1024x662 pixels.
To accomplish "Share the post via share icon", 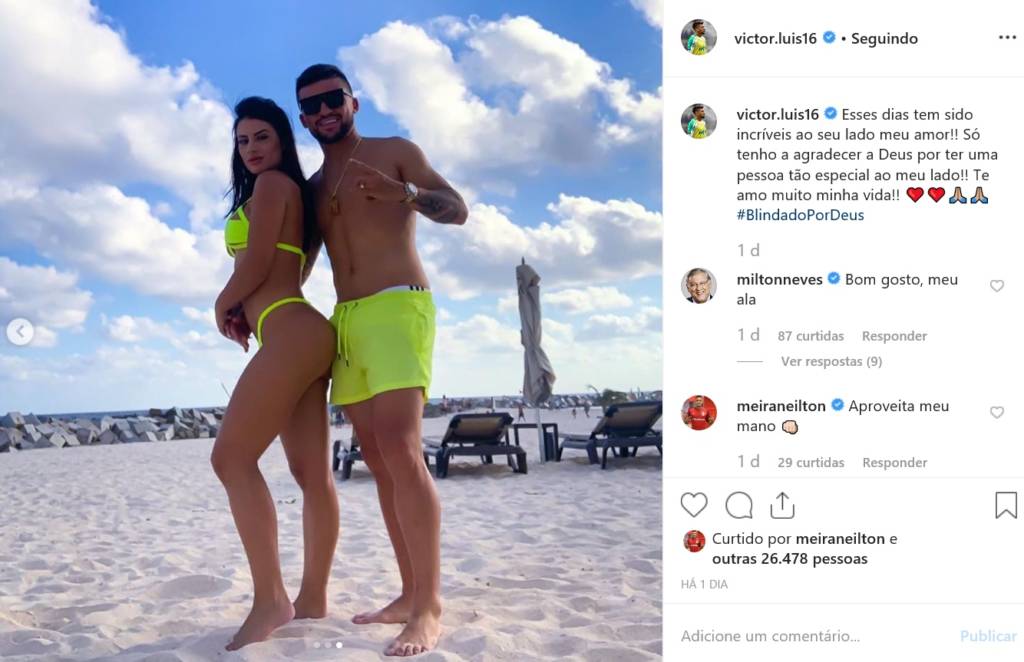I will click(782, 505).
